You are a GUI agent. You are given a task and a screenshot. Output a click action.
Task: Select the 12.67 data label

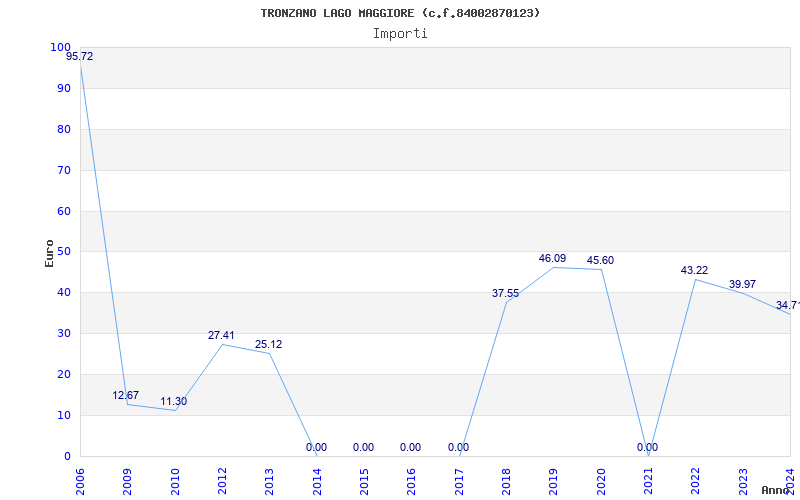[x=126, y=395]
